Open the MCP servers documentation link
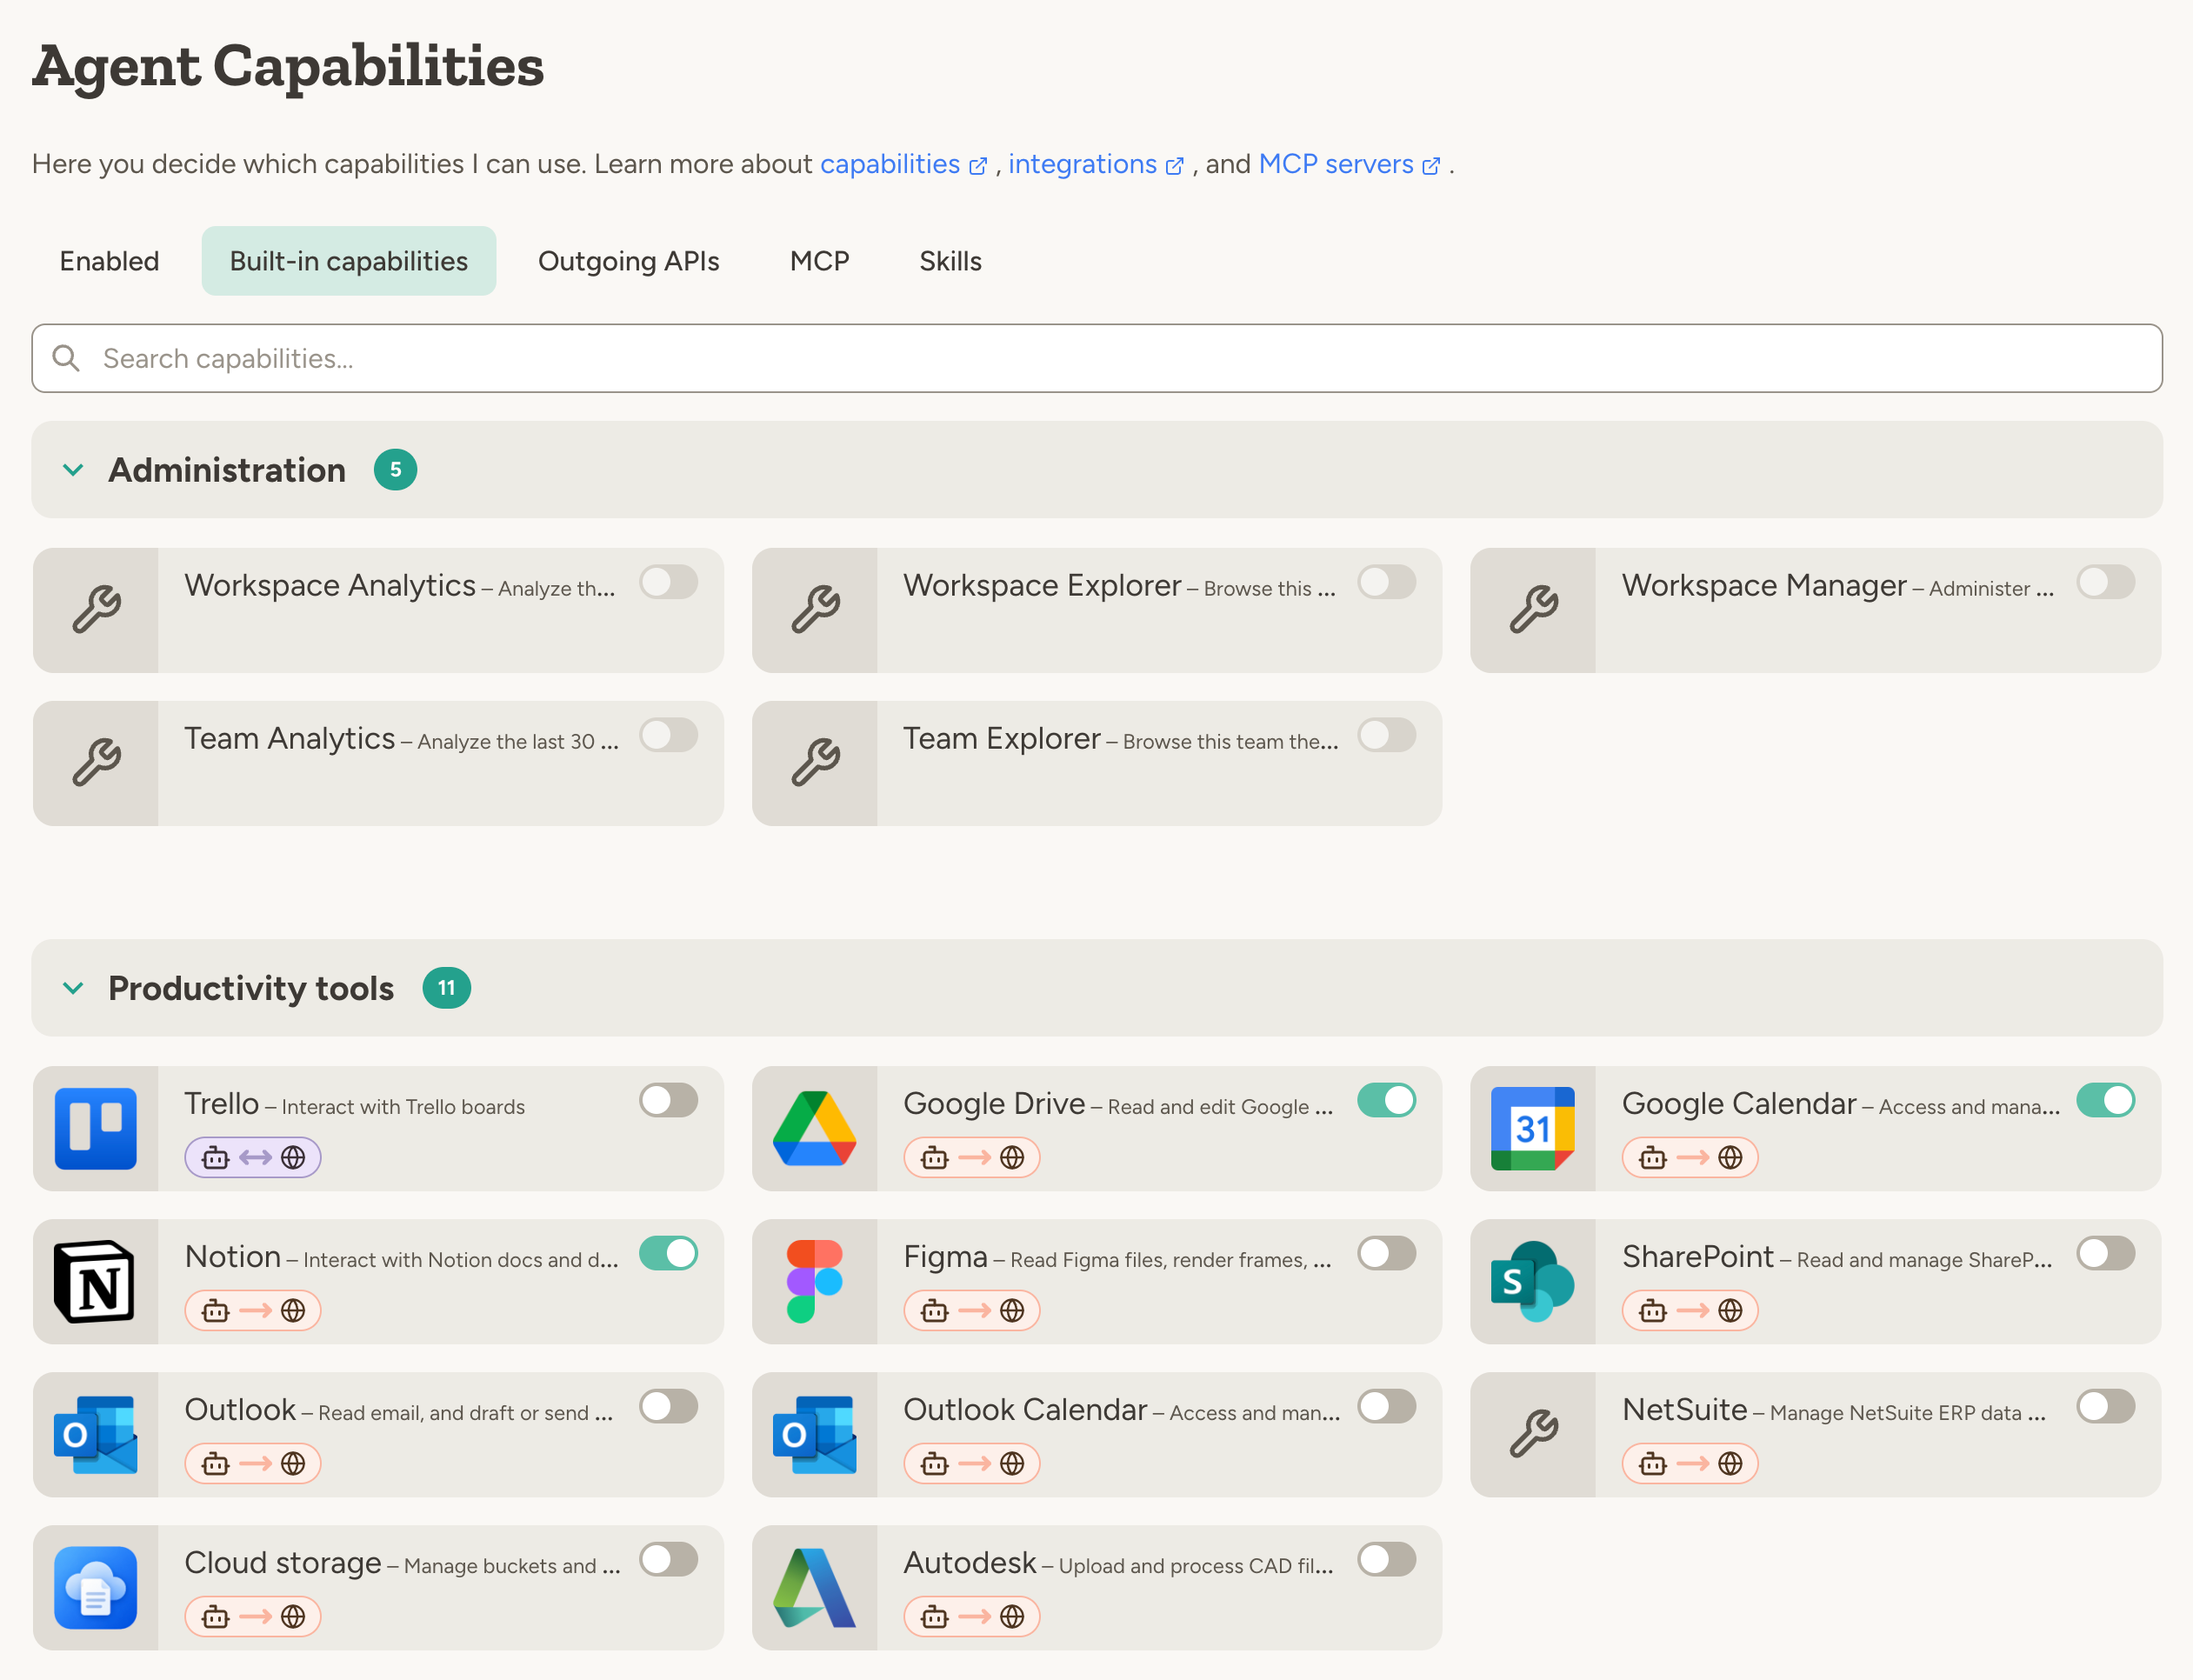Viewport: 2193px width, 1680px height. [x=1349, y=164]
